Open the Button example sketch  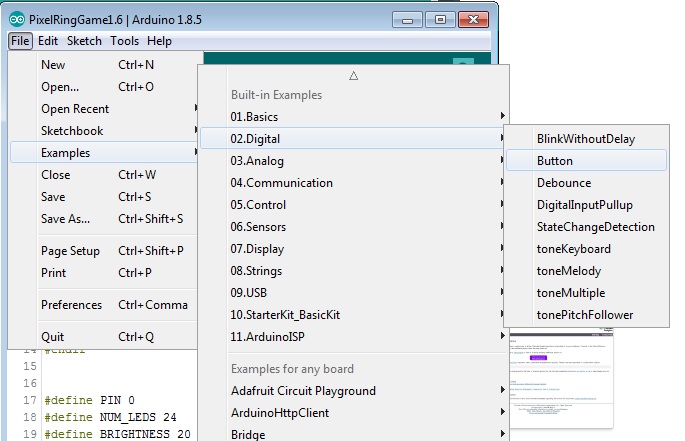(586, 160)
